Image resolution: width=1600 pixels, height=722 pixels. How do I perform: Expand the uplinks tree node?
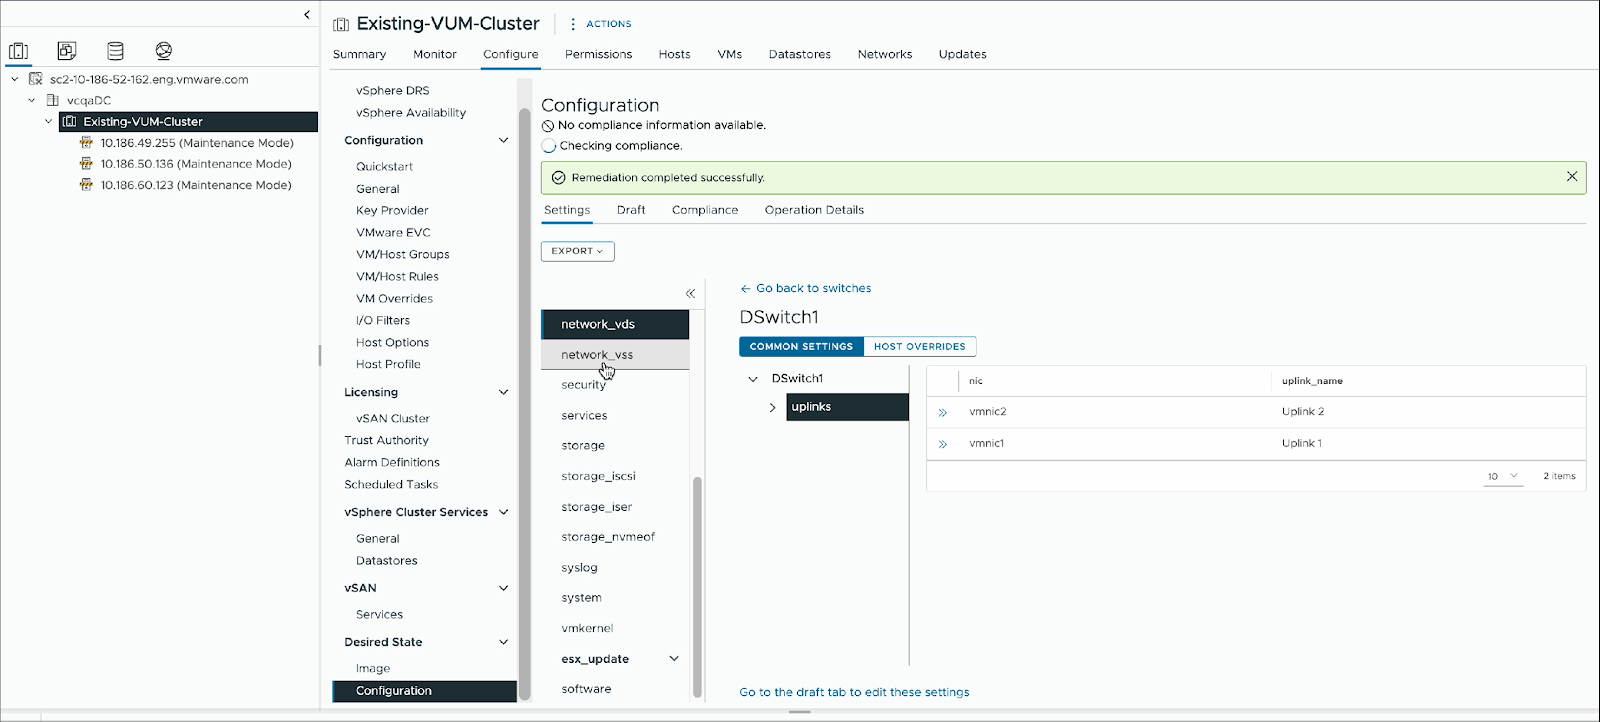pos(772,407)
